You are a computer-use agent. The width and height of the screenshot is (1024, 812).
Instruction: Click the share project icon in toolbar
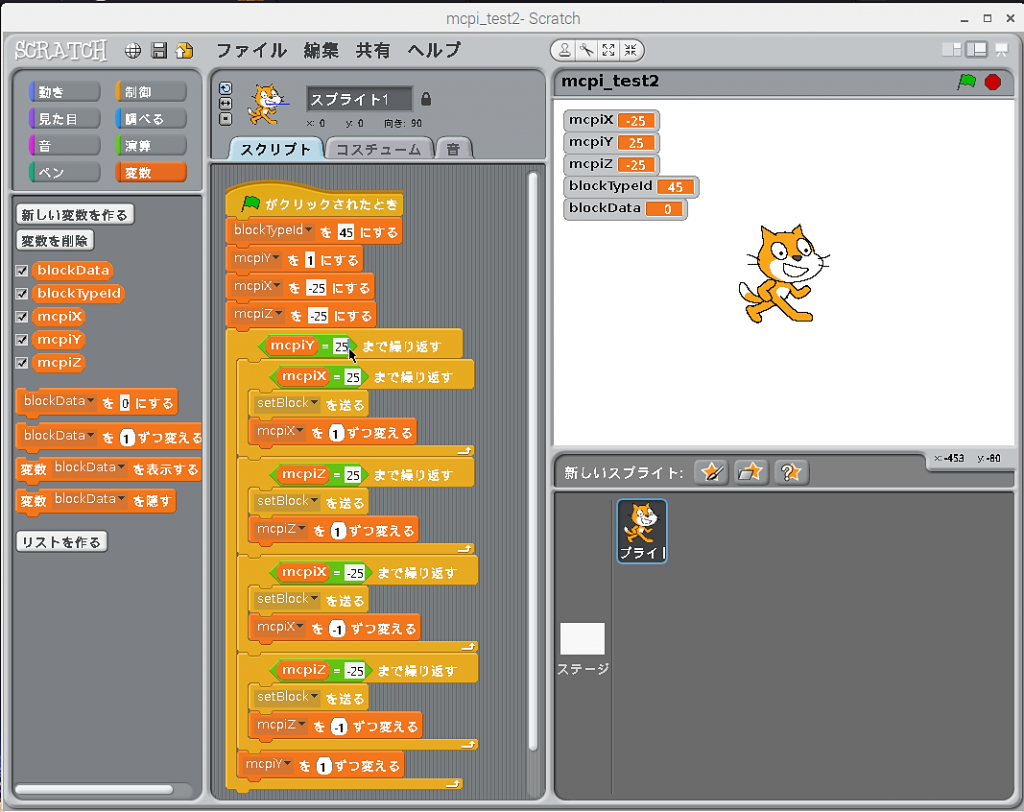[185, 50]
